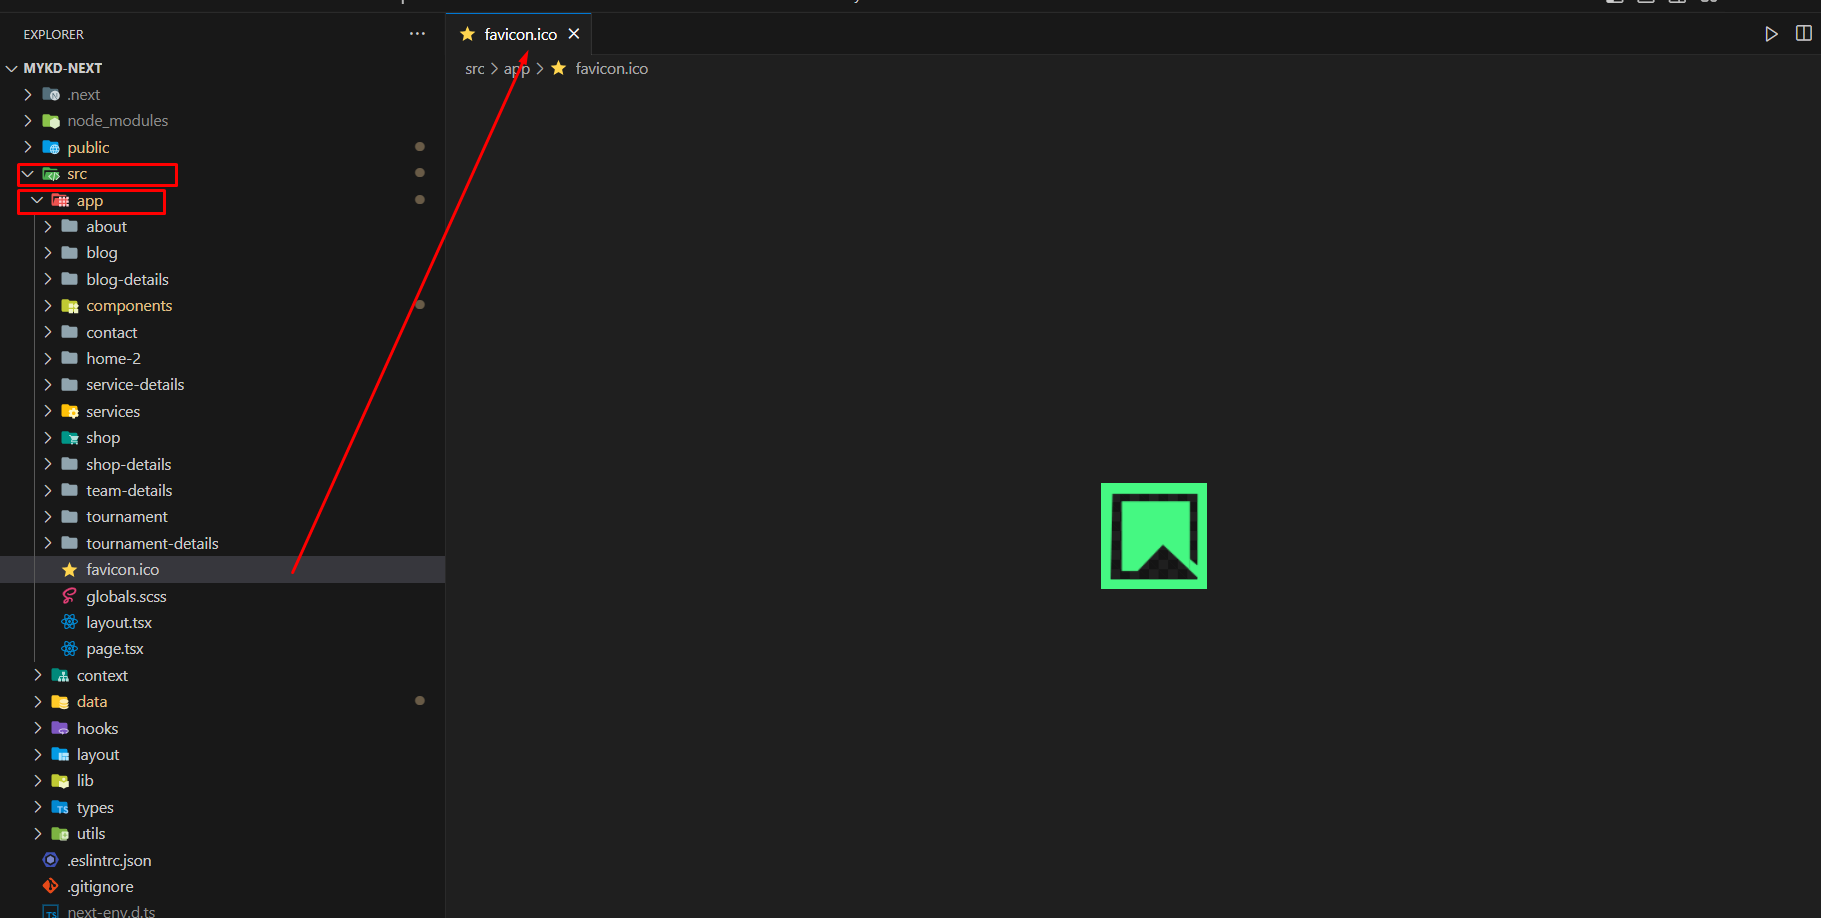Viewport: 1821px width, 918px height.
Task: Click the components folder icon
Action: pyautogui.click(x=70, y=306)
